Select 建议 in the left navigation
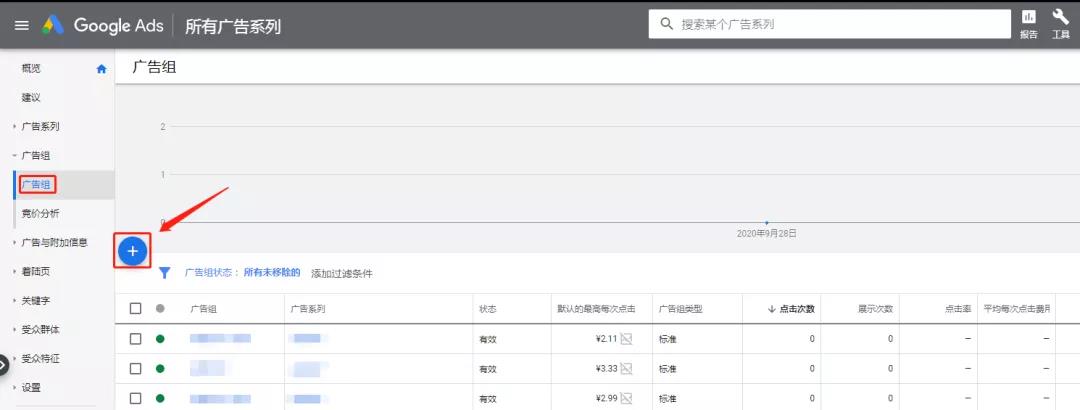Image resolution: width=1080 pixels, height=410 pixels. tap(31, 98)
